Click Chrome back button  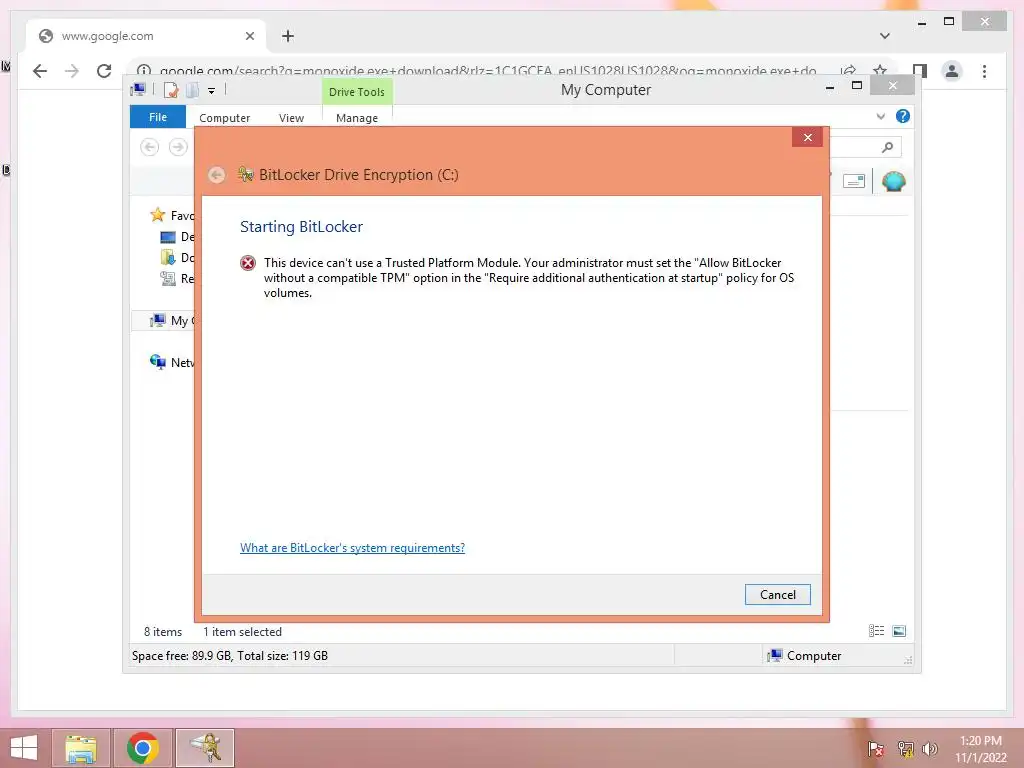click(x=40, y=71)
